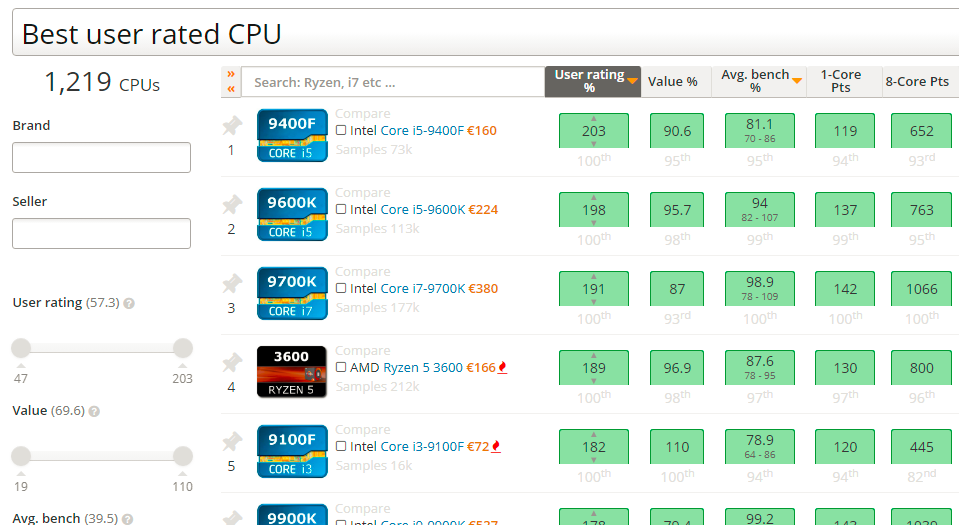Screen dimensions: 959x525
Task: Open the 3600 Ryzen 5 product image
Action: [x=292, y=372]
